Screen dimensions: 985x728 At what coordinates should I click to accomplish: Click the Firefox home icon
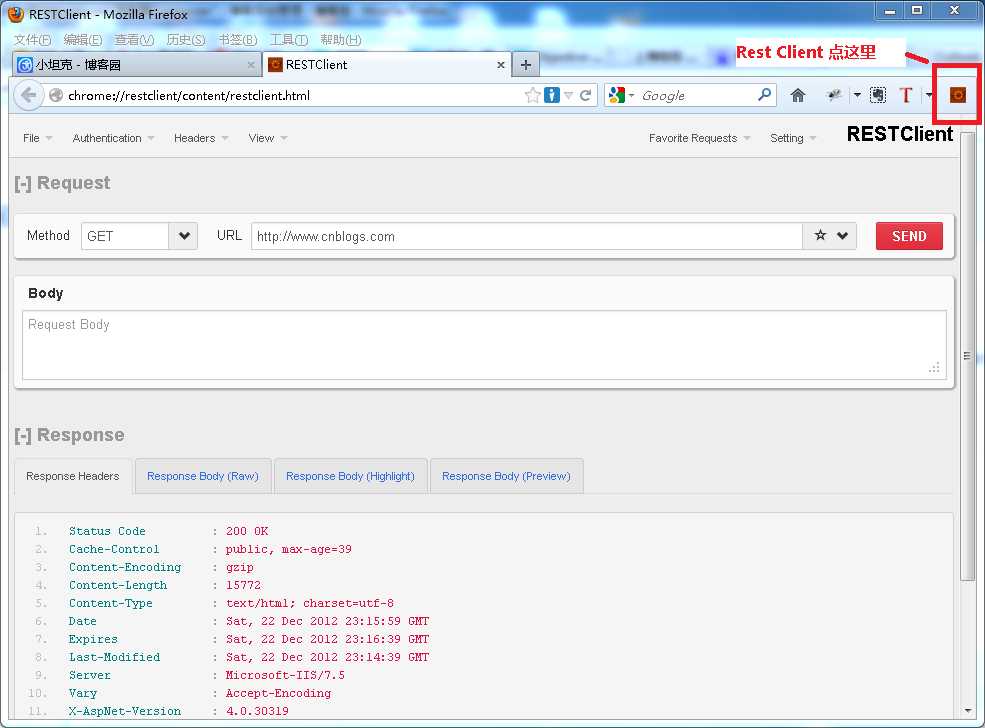[798, 95]
